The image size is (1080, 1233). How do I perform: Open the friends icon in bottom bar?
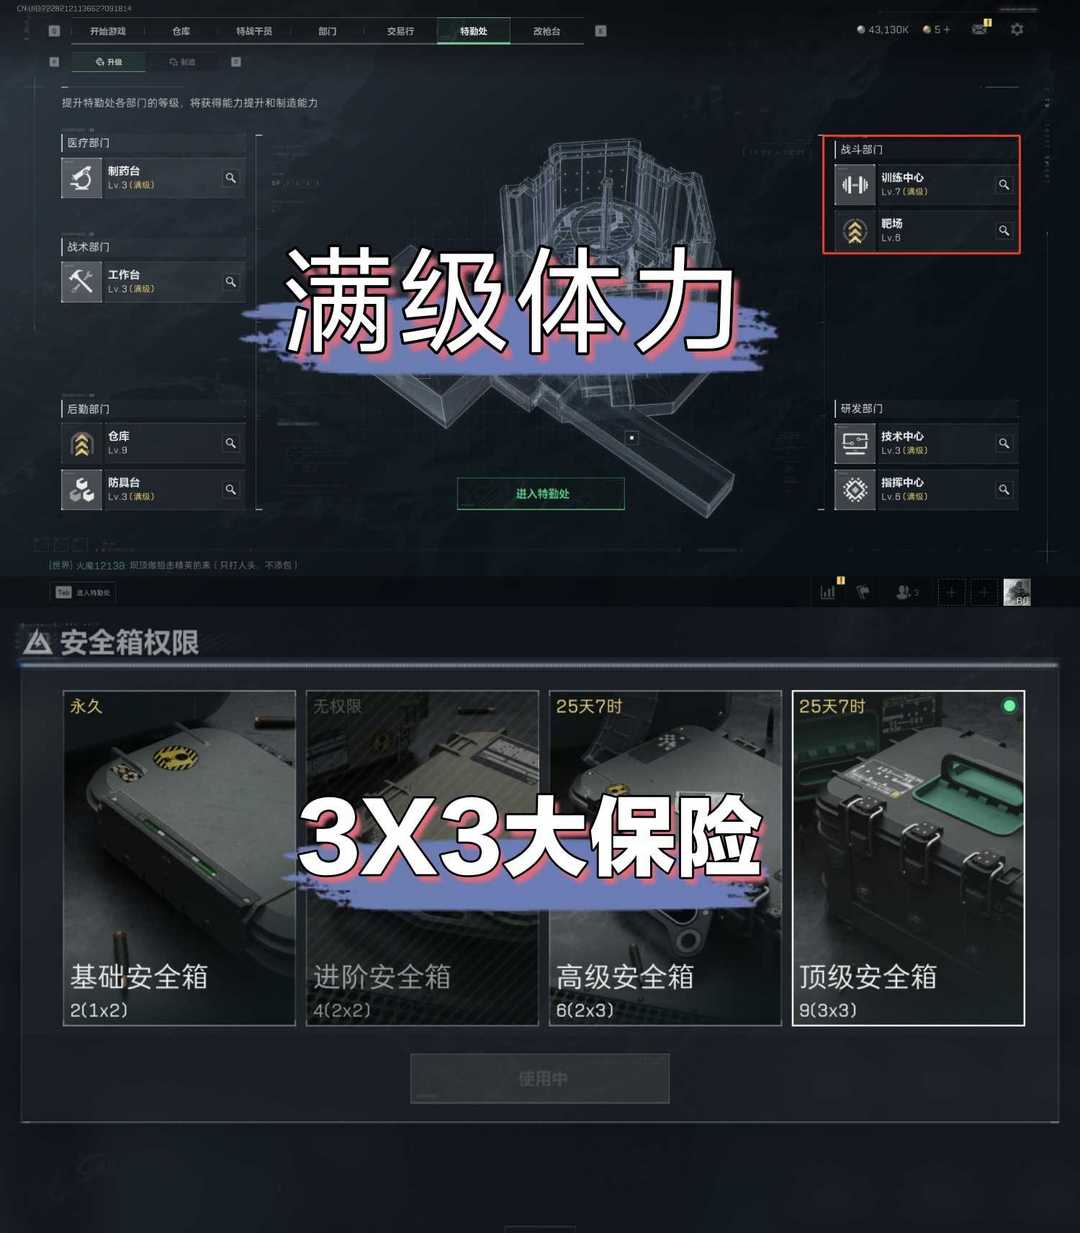coord(906,592)
